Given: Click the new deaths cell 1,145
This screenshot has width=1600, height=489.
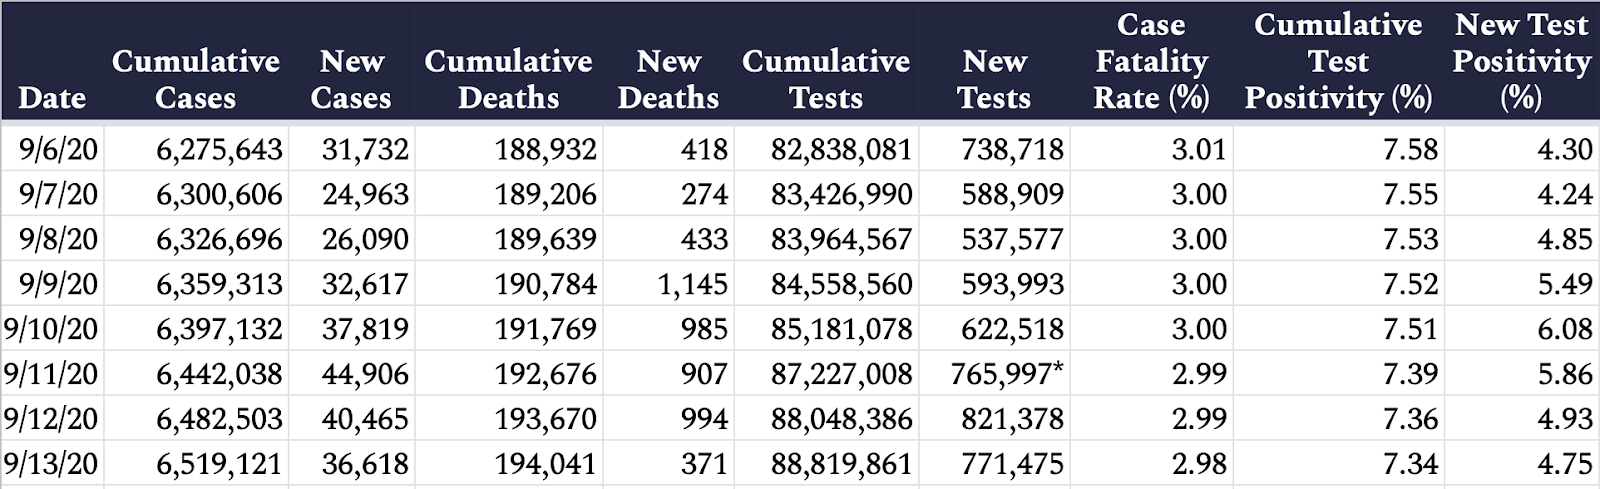Looking at the screenshot, I should pyautogui.click(x=693, y=285).
